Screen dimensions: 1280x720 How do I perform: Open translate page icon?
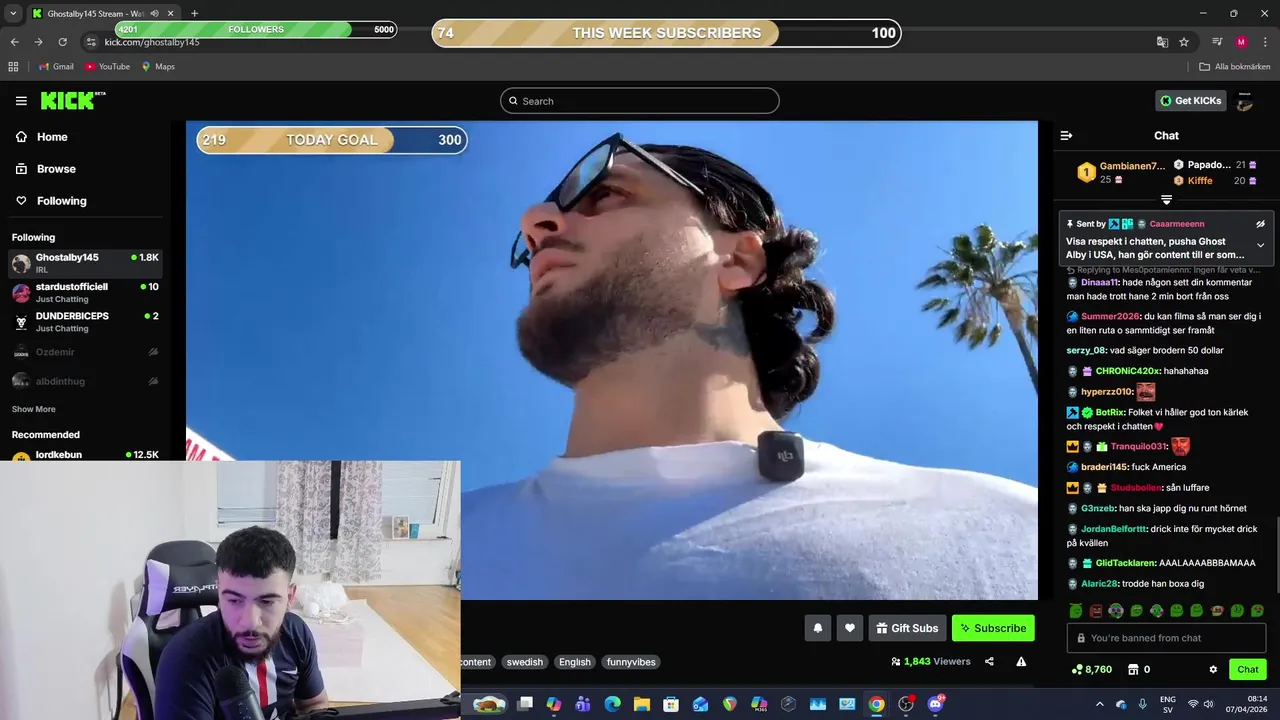(x=1162, y=42)
